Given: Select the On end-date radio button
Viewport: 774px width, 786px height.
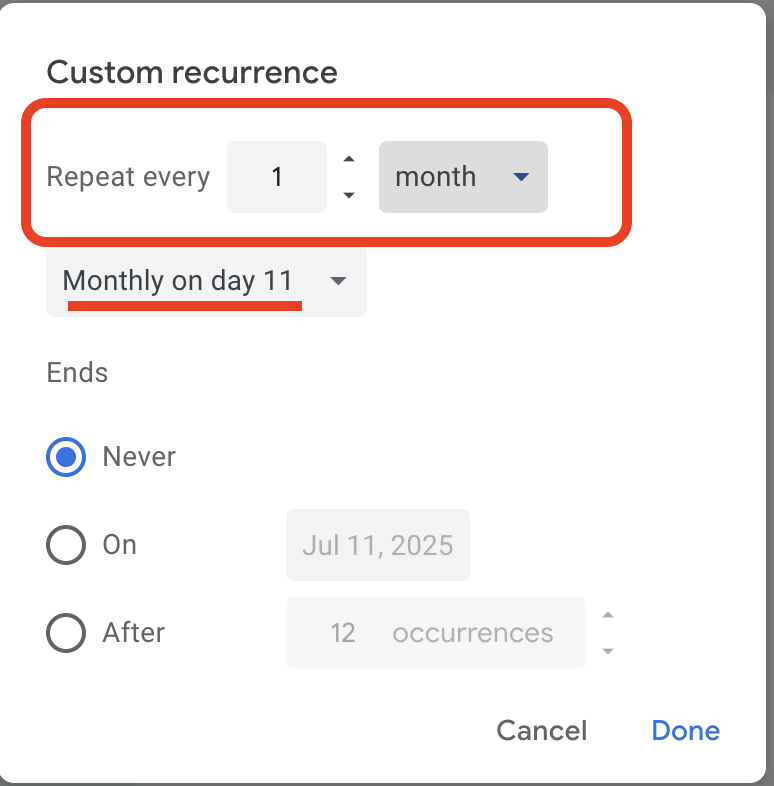Looking at the screenshot, I should (66, 545).
